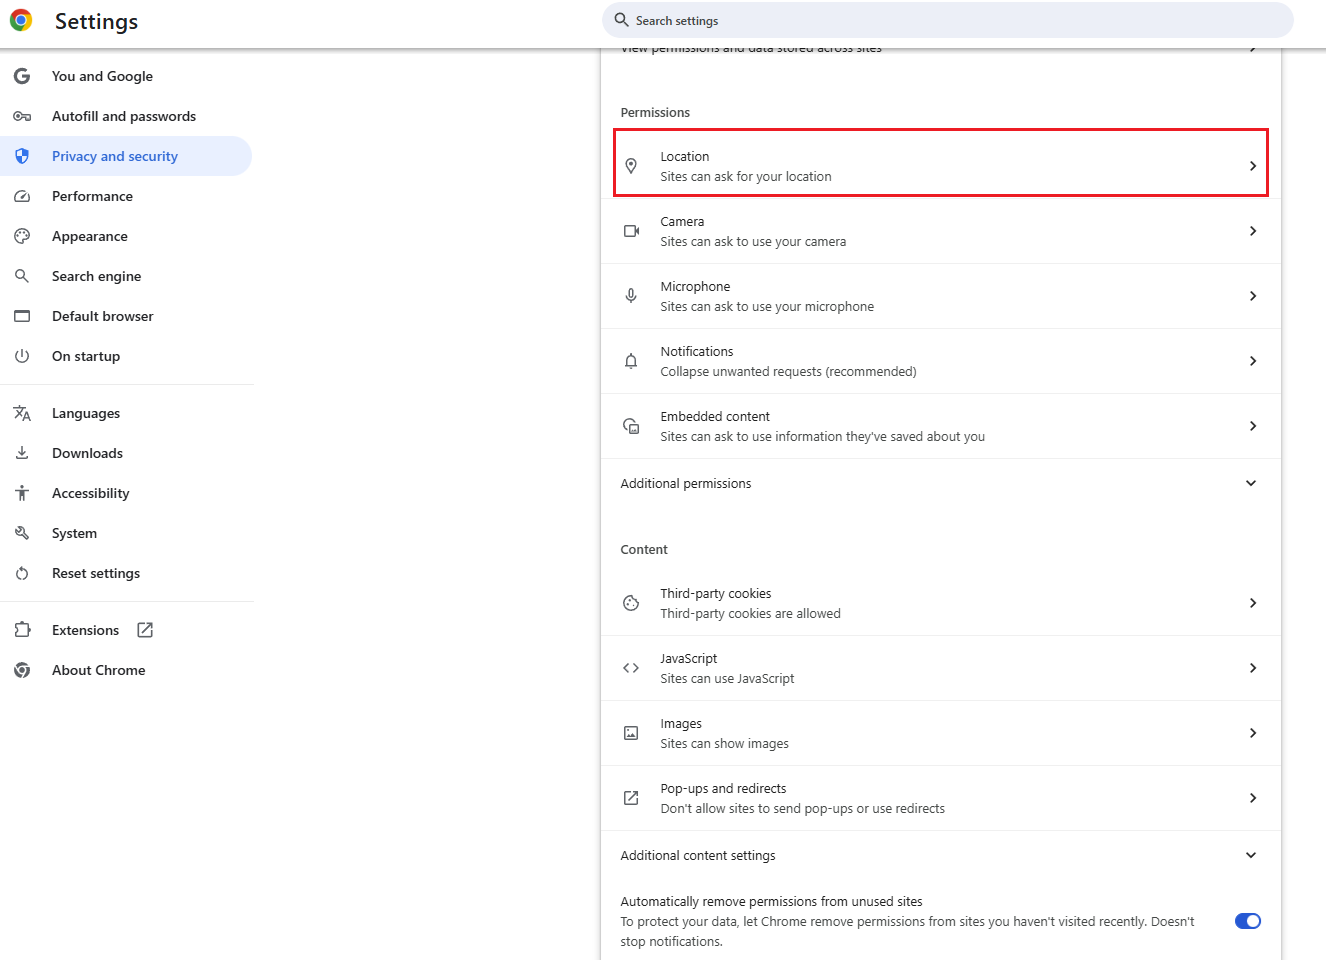
Task: Open Images settings via its arrow
Action: pyautogui.click(x=1252, y=733)
